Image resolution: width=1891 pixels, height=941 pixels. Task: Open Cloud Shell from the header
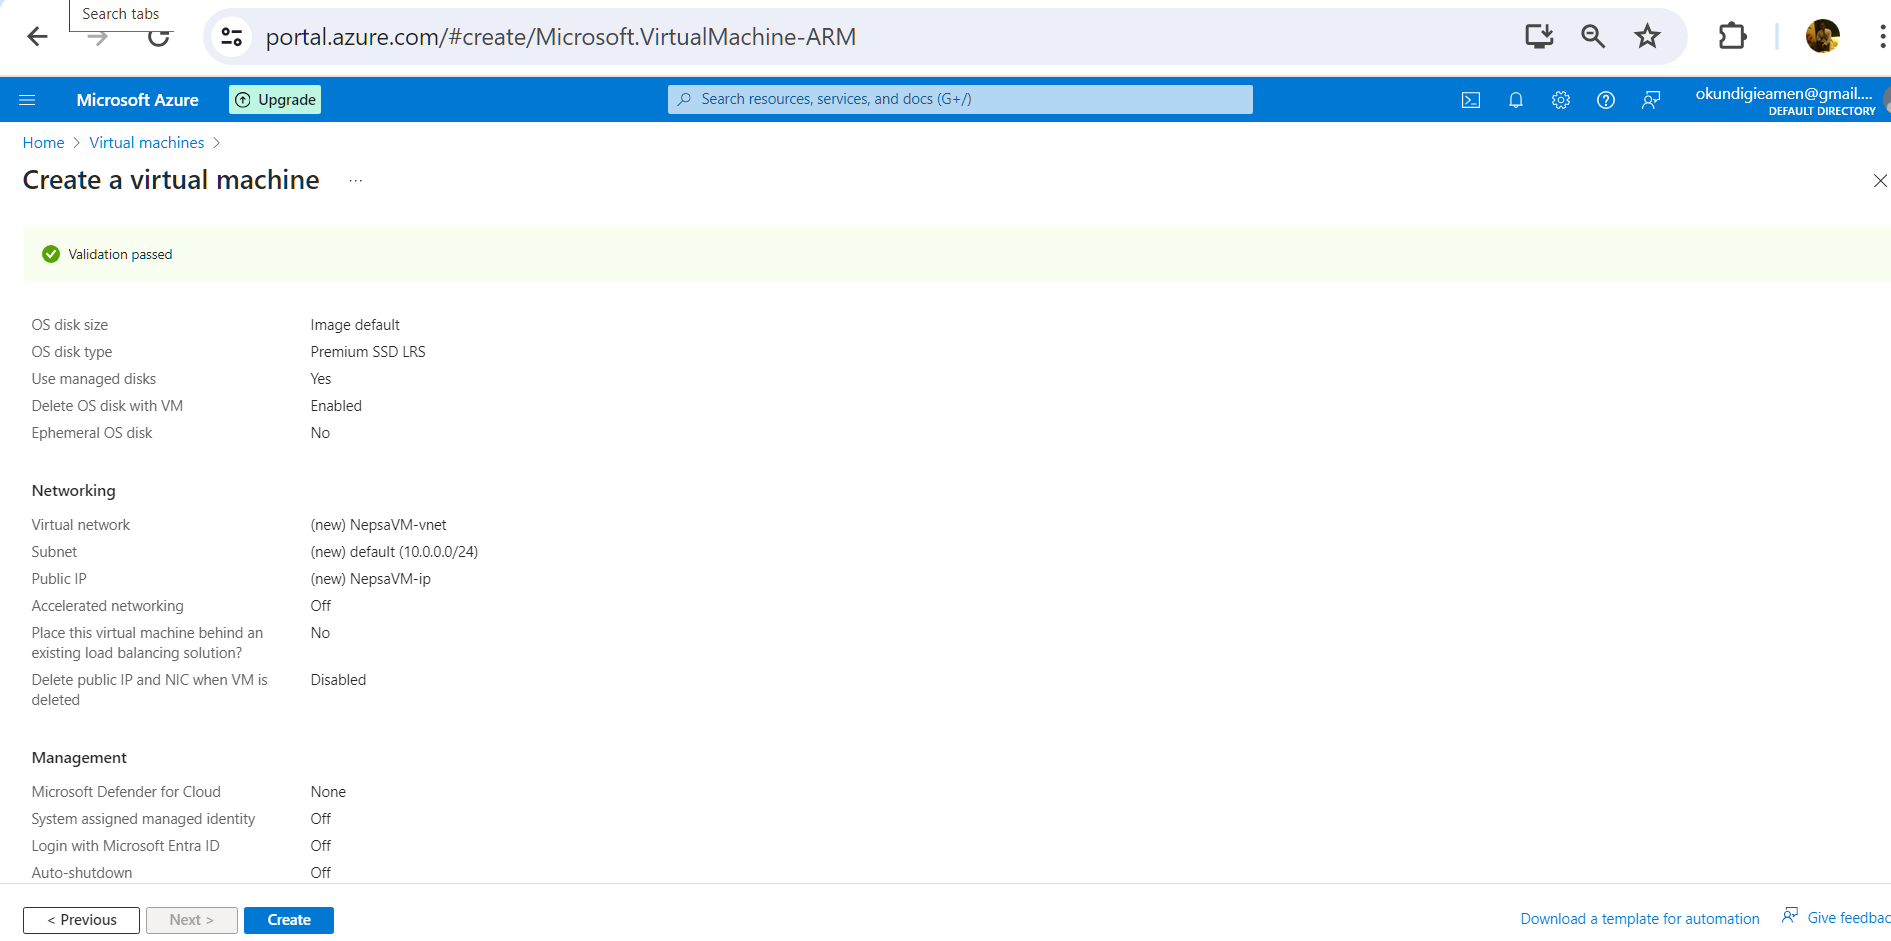click(x=1471, y=100)
